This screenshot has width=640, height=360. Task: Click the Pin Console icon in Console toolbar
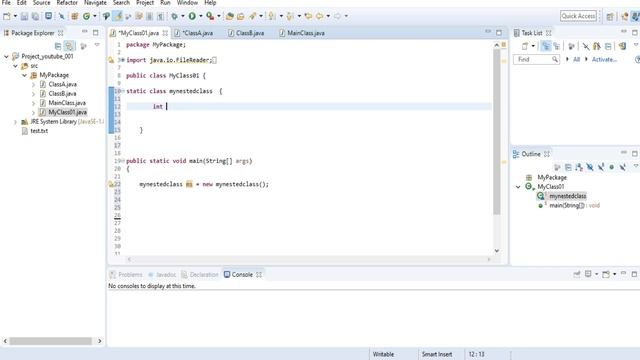coord(577,274)
